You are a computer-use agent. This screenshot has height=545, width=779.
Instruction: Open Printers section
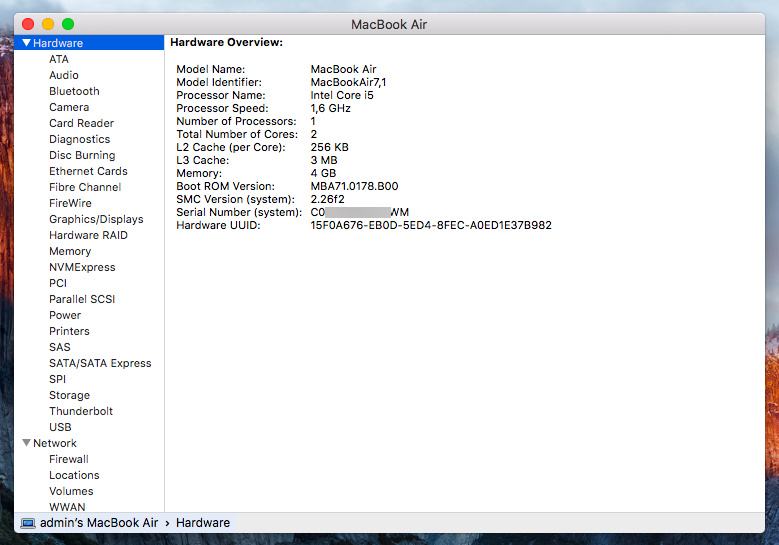pos(69,331)
